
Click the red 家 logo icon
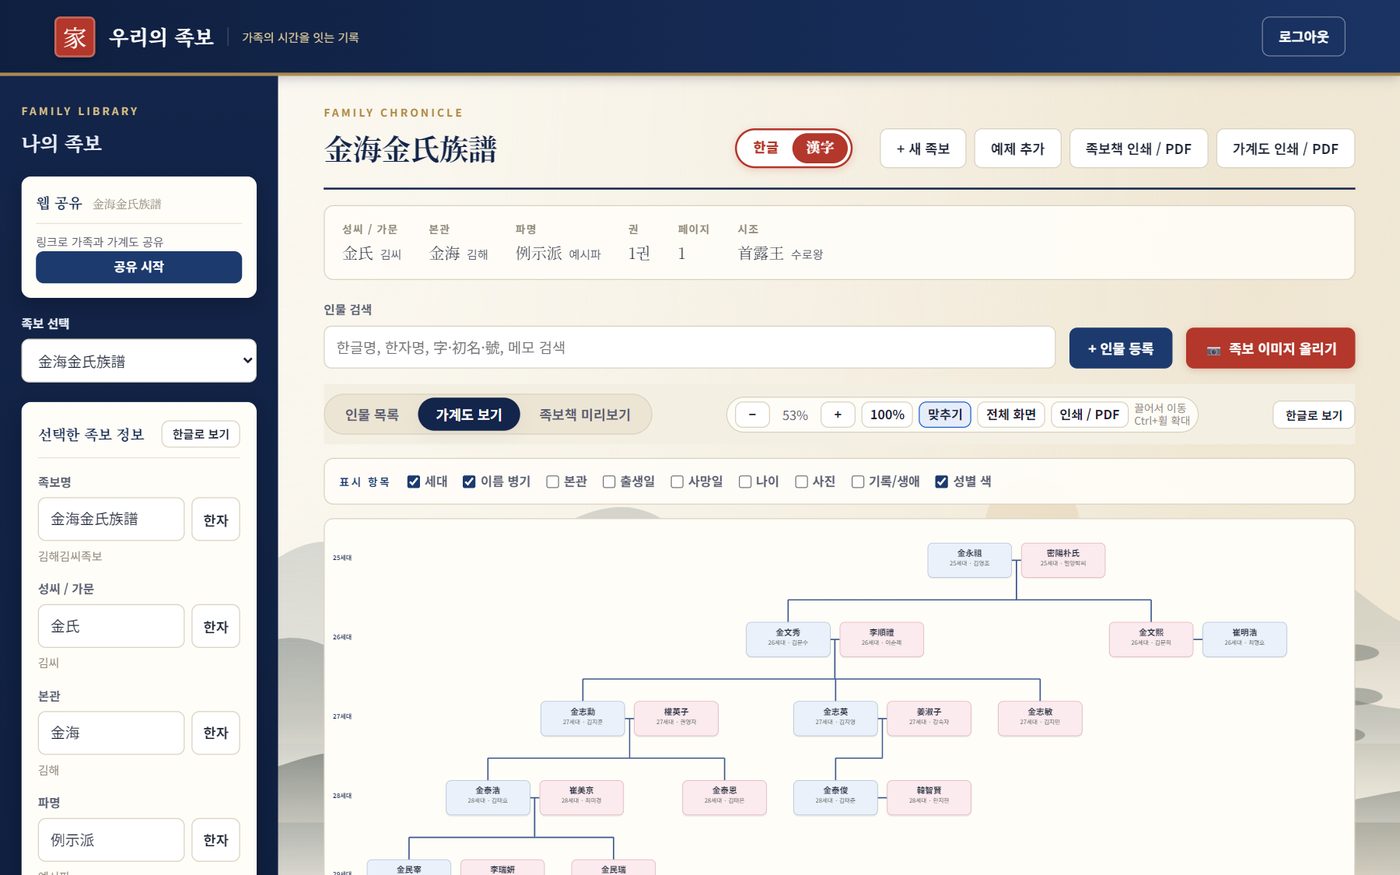coord(75,37)
